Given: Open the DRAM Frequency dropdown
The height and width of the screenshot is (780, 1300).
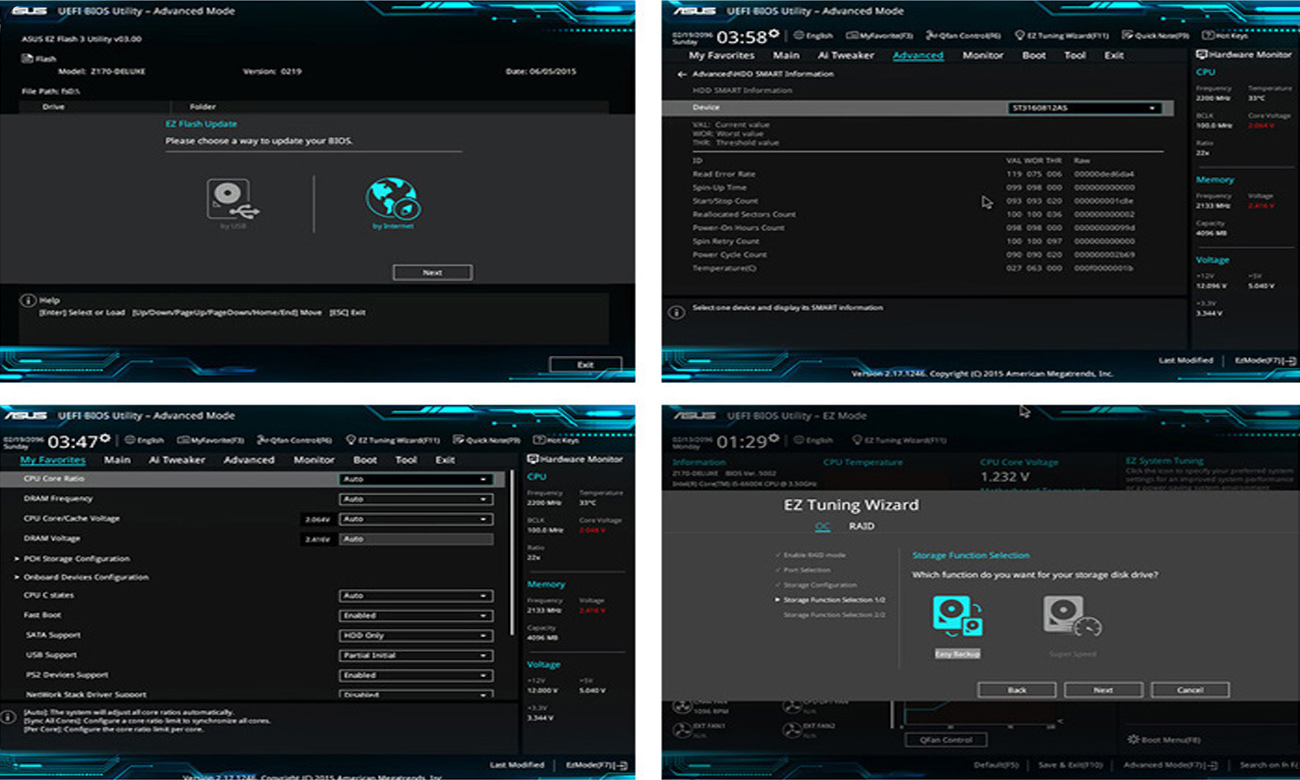Looking at the screenshot, I should click(416, 499).
